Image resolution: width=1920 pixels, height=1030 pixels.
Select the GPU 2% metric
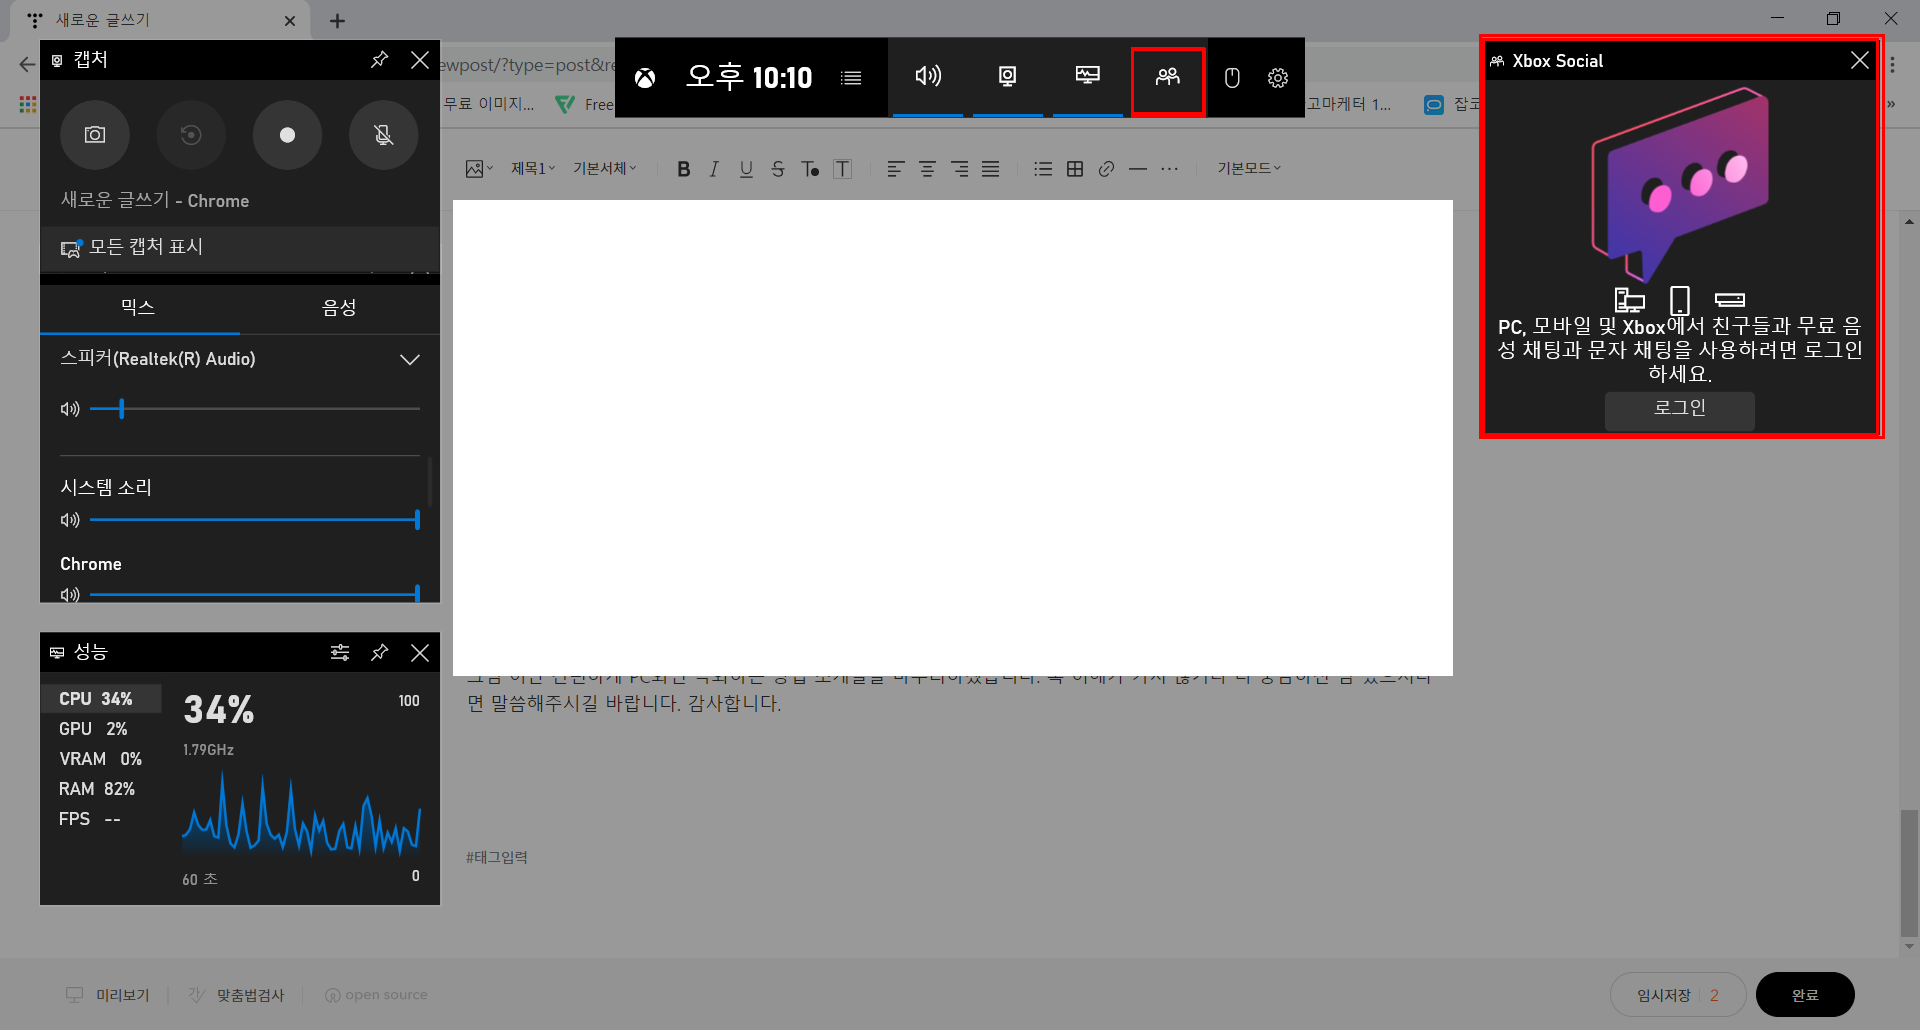[101, 729]
